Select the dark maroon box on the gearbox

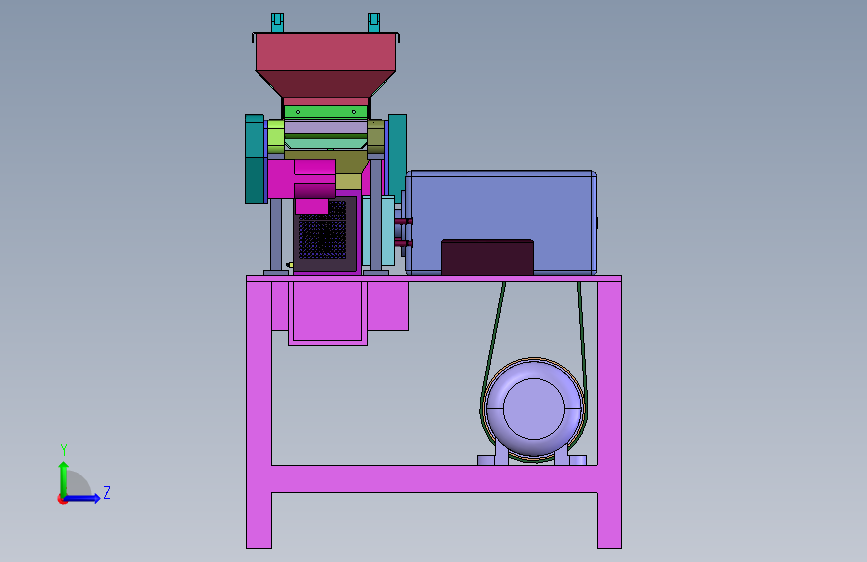click(x=487, y=257)
